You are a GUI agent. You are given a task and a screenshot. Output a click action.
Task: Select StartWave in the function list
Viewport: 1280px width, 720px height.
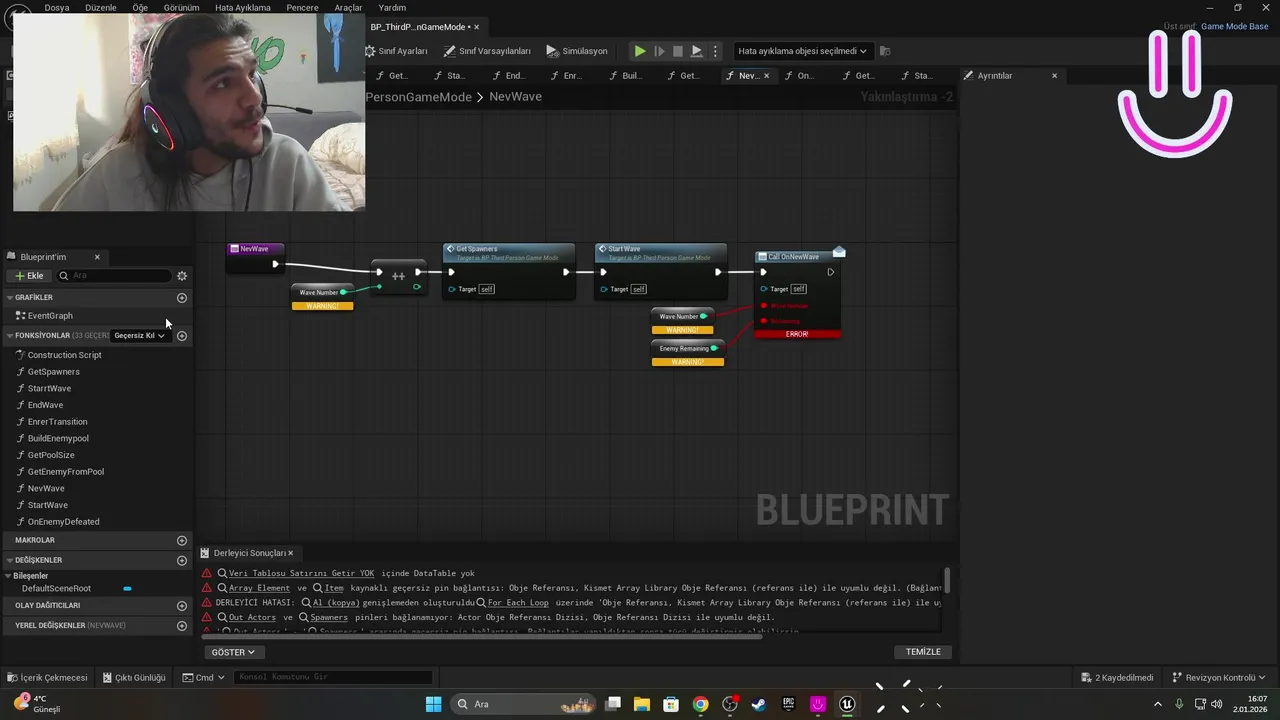48,505
